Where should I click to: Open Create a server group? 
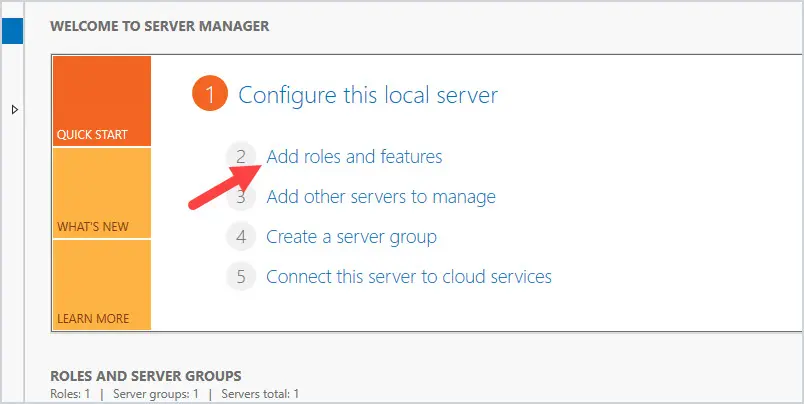351,237
